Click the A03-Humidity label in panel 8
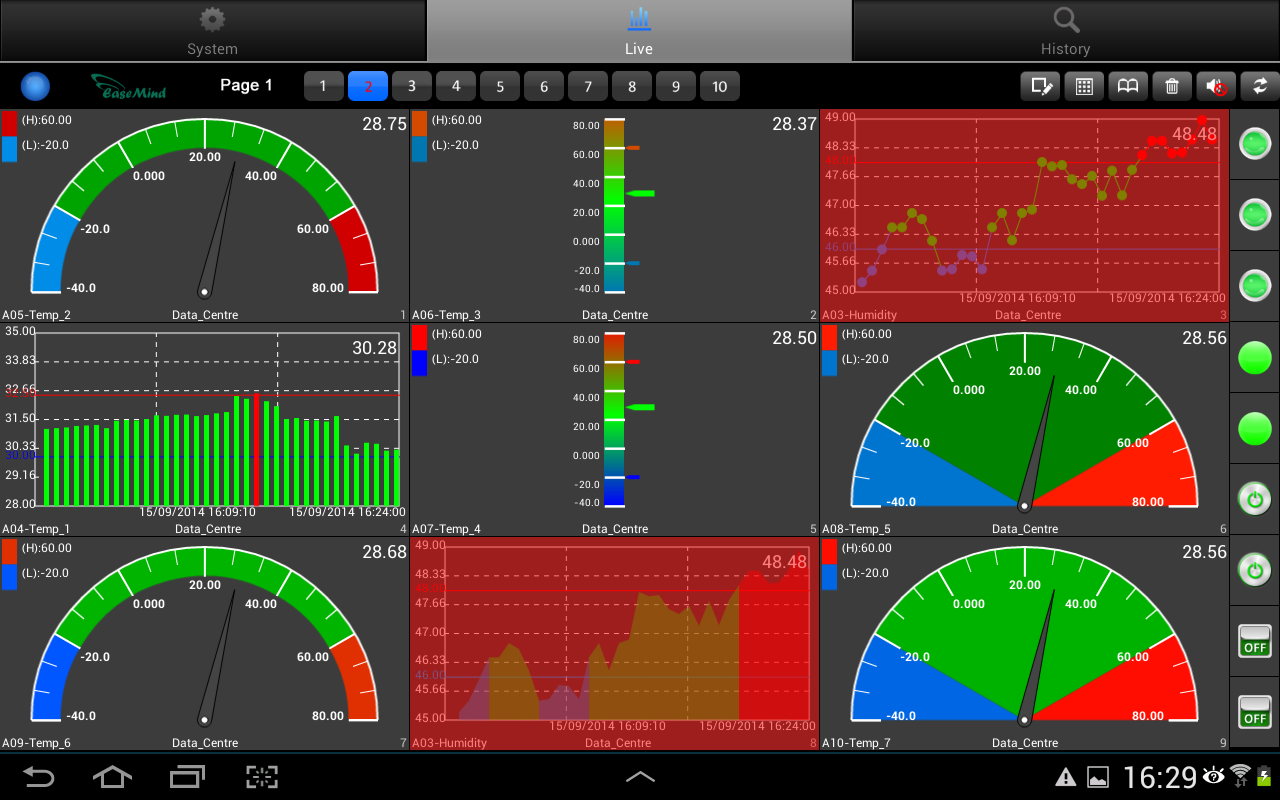Screen dimensions: 1280x800 point(449,743)
